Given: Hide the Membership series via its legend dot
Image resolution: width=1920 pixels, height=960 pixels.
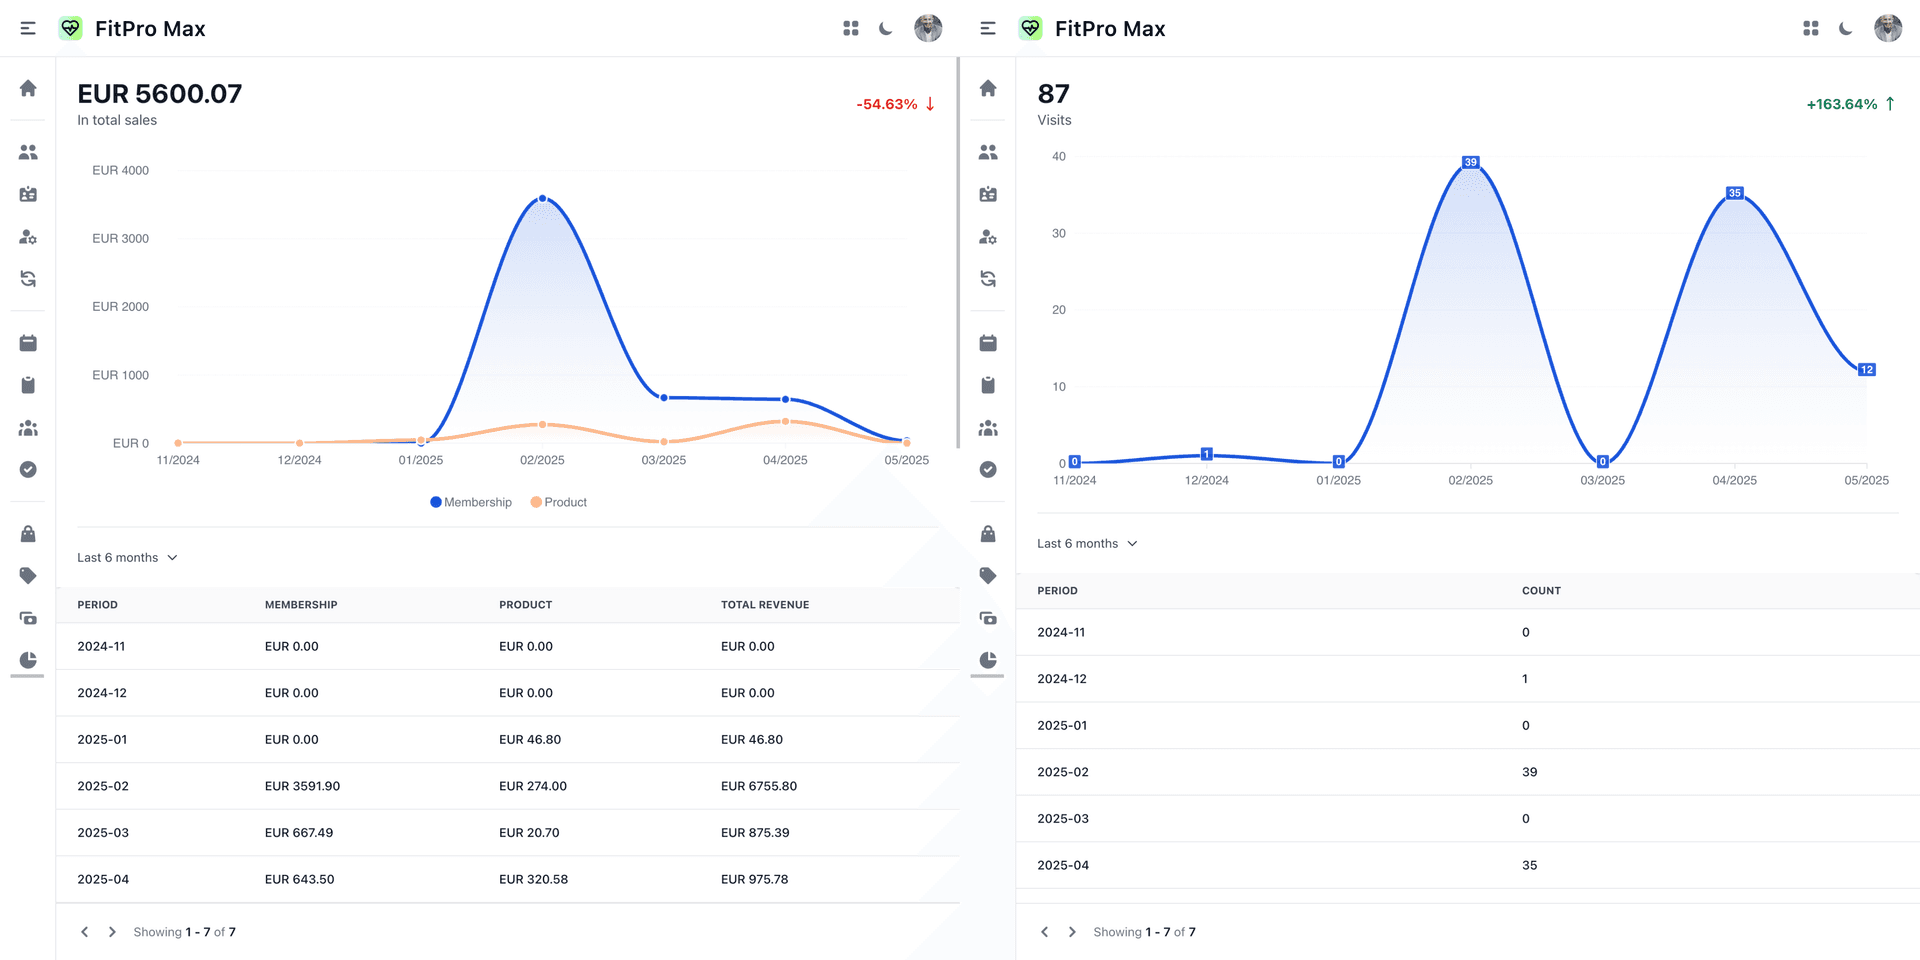Looking at the screenshot, I should pyautogui.click(x=434, y=501).
